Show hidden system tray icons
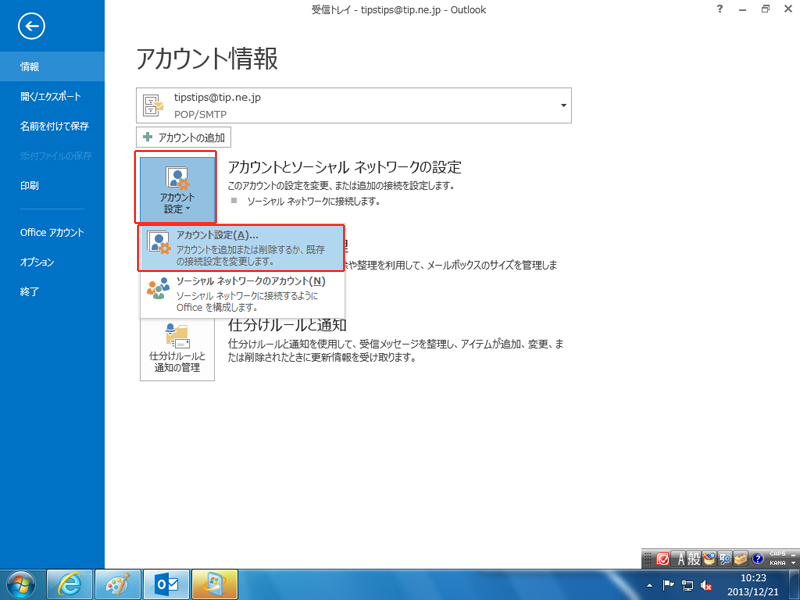The width and height of the screenshot is (800, 600). point(649,585)
